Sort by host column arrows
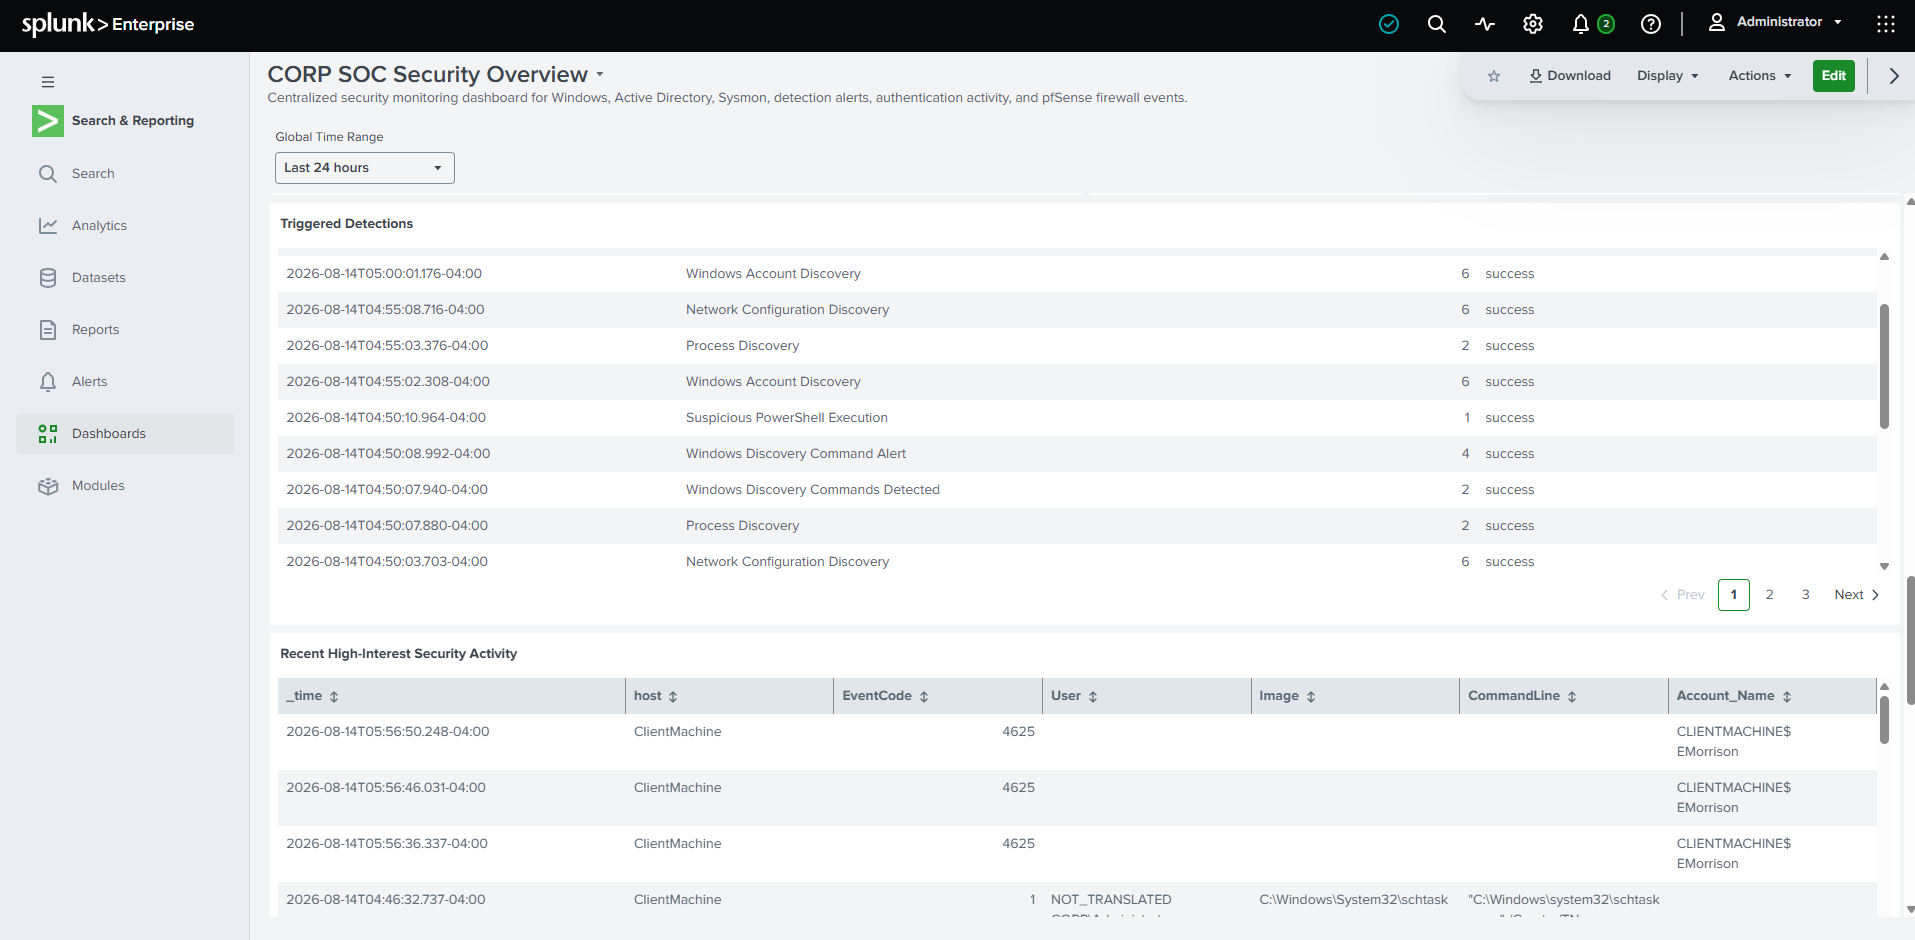Image resolution: width=1915 pixels, height=940 pixels. pos(673,697)
